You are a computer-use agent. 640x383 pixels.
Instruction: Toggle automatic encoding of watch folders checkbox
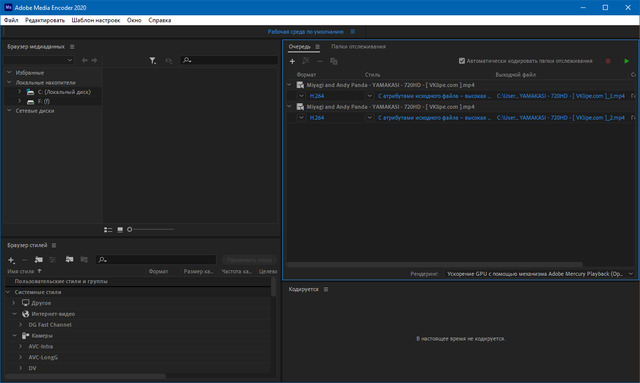[462, 61]
